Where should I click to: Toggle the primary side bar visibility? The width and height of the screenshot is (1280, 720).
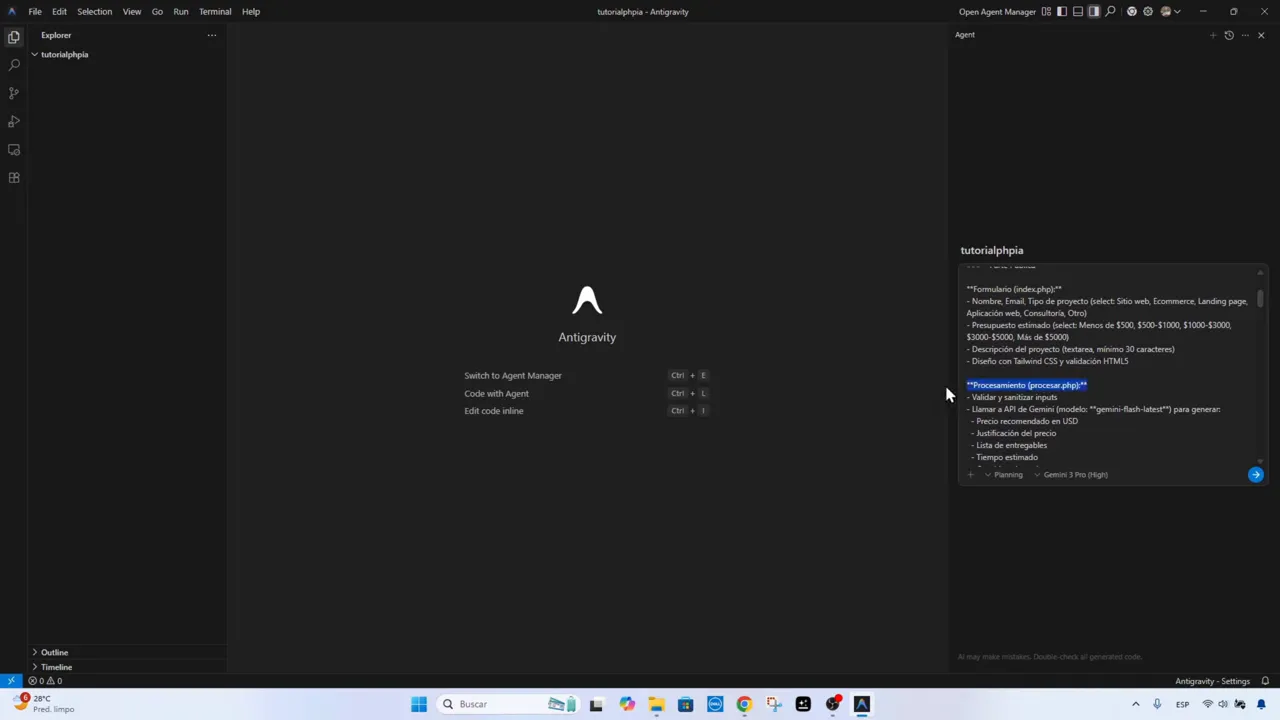1062,12
